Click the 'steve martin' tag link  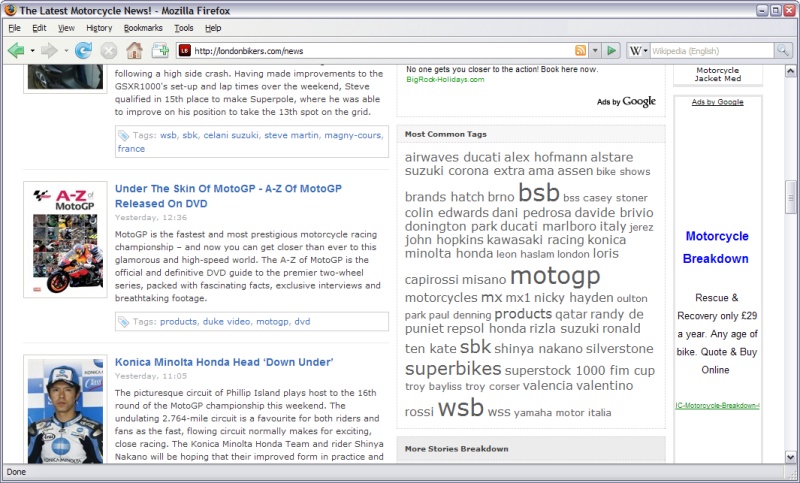click(291, 135)
